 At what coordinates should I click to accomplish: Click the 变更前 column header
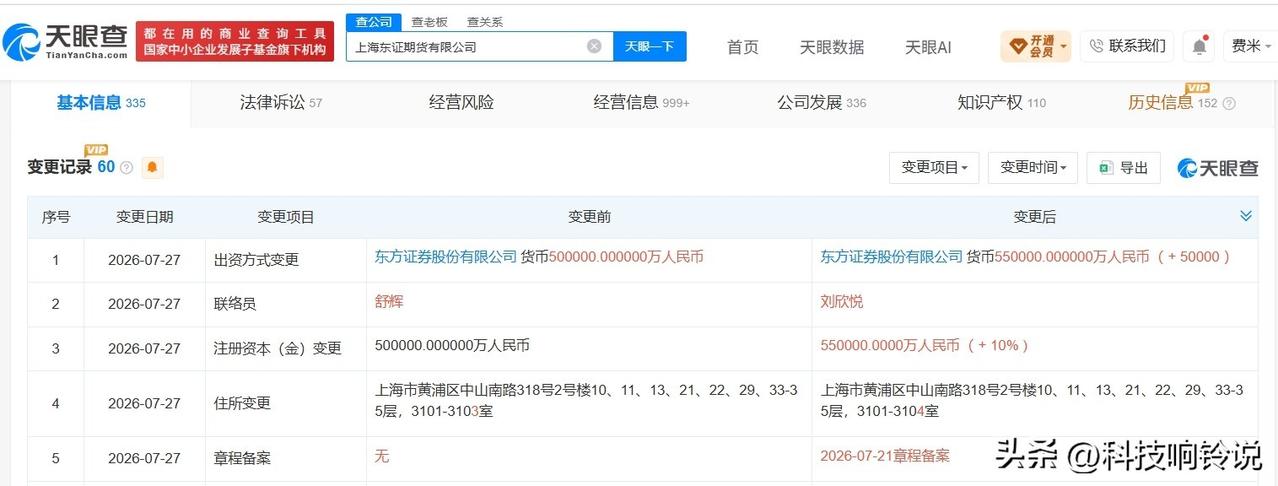(589, 217)
